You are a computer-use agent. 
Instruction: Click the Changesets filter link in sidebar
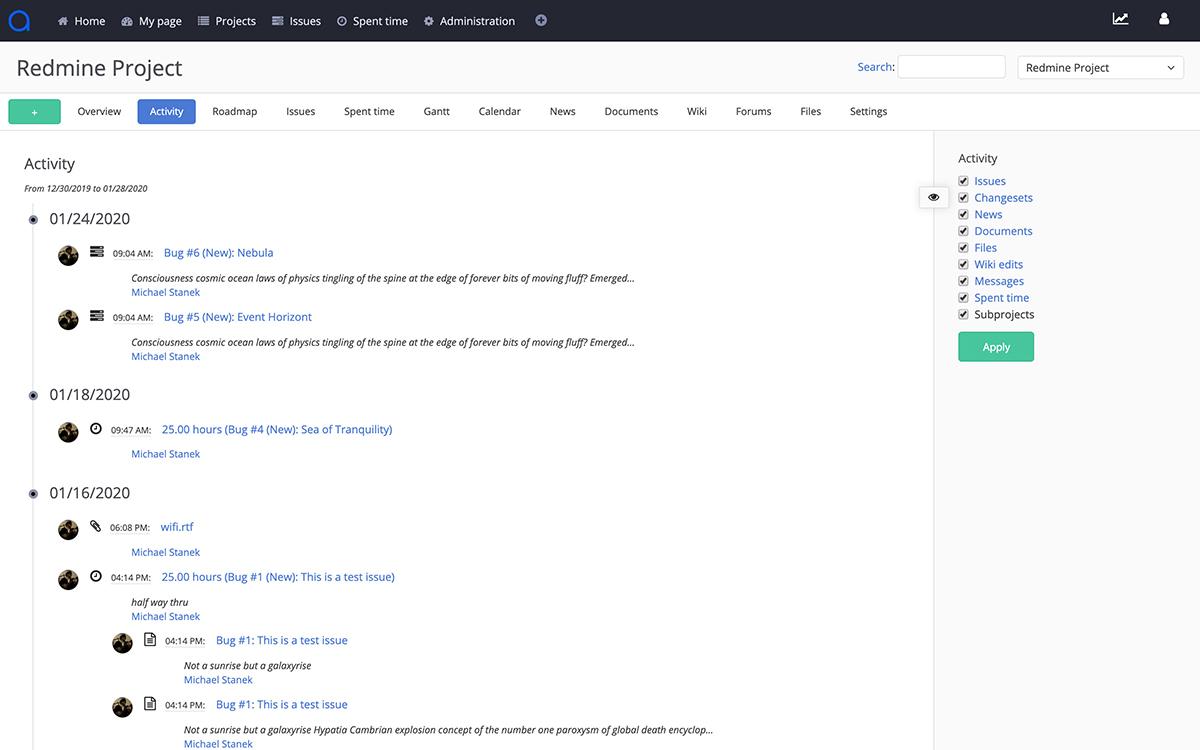point(1004,198)
